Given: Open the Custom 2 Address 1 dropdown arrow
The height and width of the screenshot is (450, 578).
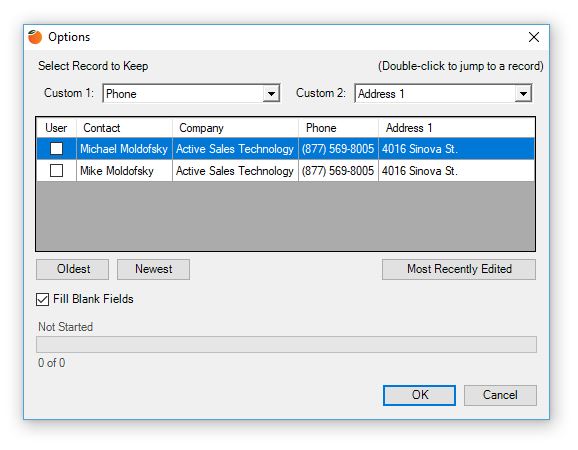Looking at the screenshot, I should coord(523,94).
